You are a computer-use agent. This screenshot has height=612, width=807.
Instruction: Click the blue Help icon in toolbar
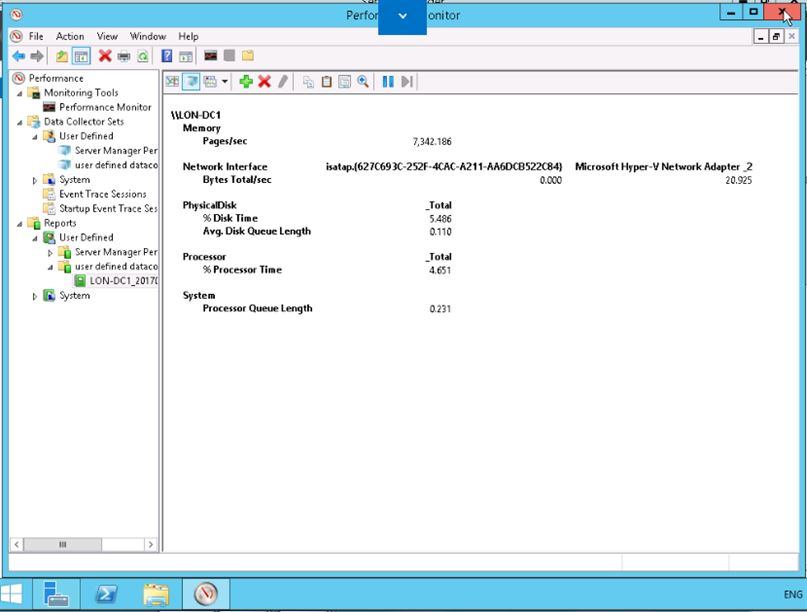(x=167, y=57)
